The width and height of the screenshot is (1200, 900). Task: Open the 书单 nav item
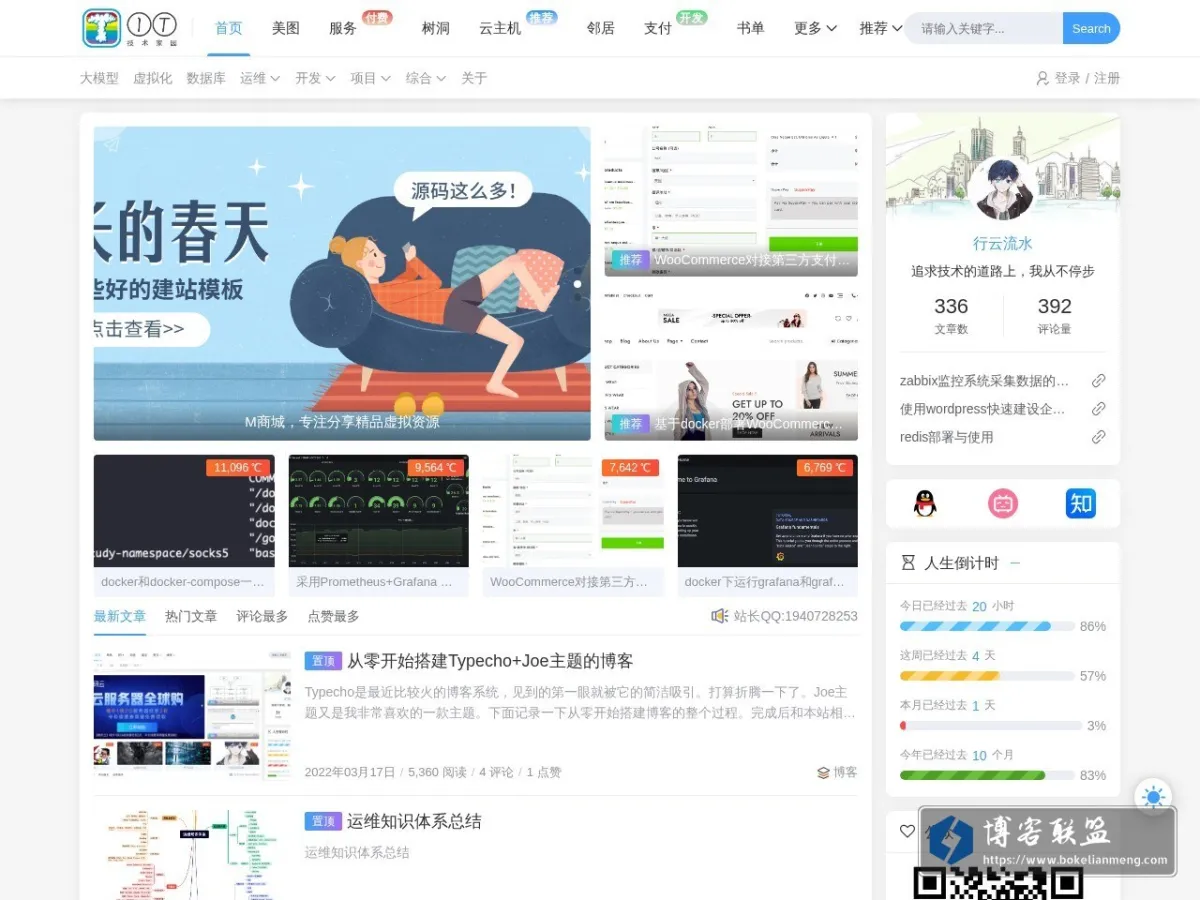(750, 28)
